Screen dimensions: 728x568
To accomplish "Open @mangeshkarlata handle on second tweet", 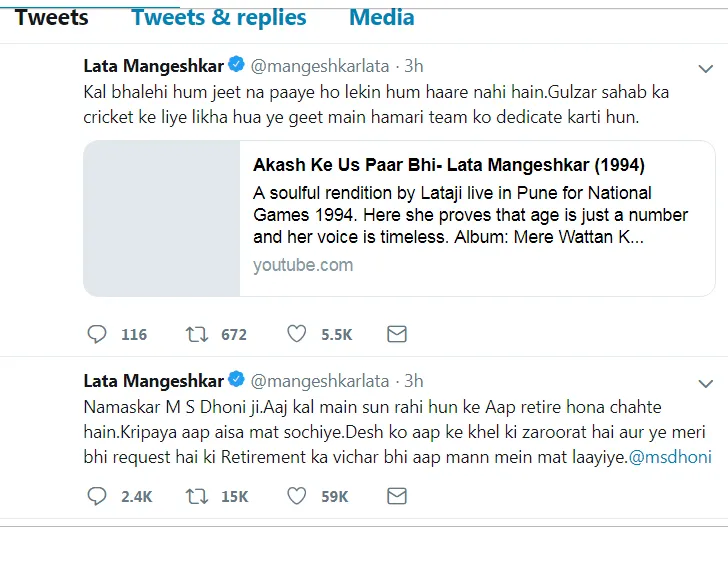I will point(320,381).
